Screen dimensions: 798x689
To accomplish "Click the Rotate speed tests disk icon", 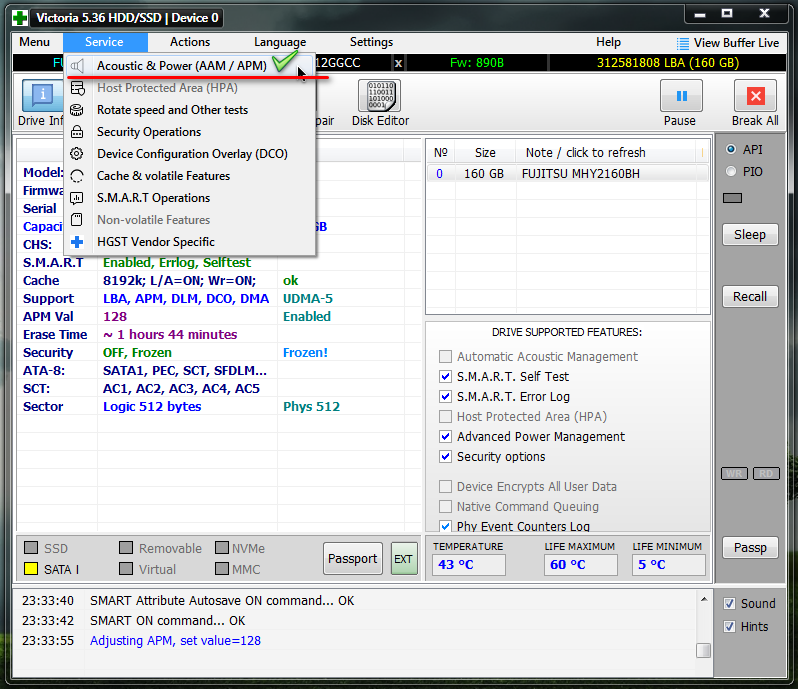I will tap(77, 110).
